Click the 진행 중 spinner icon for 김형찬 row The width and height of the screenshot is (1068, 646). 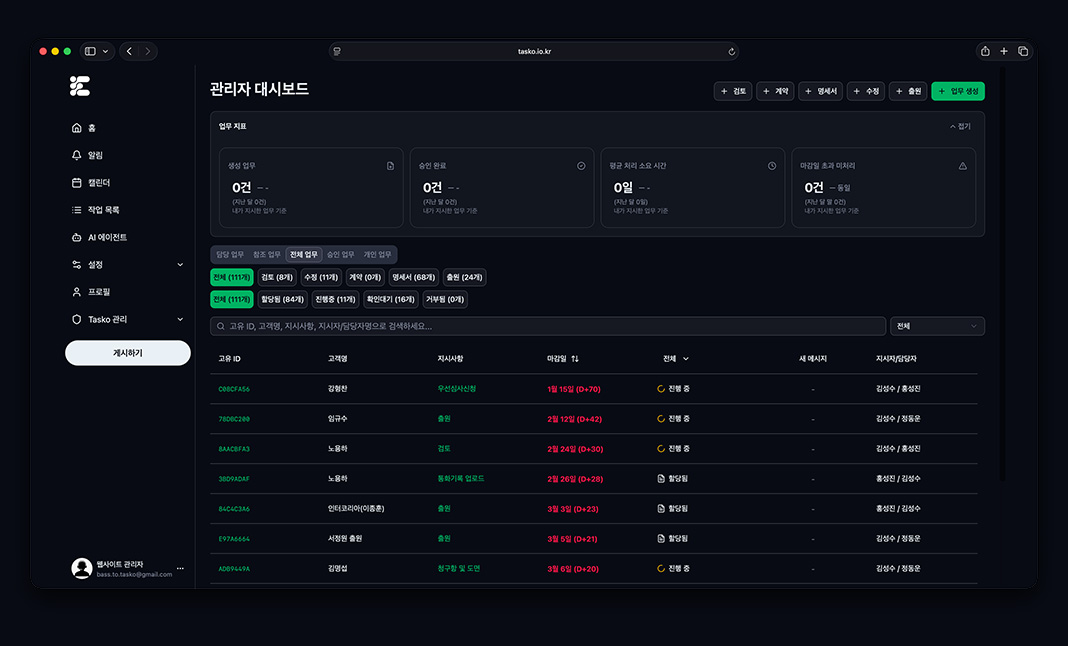(661, 389)
